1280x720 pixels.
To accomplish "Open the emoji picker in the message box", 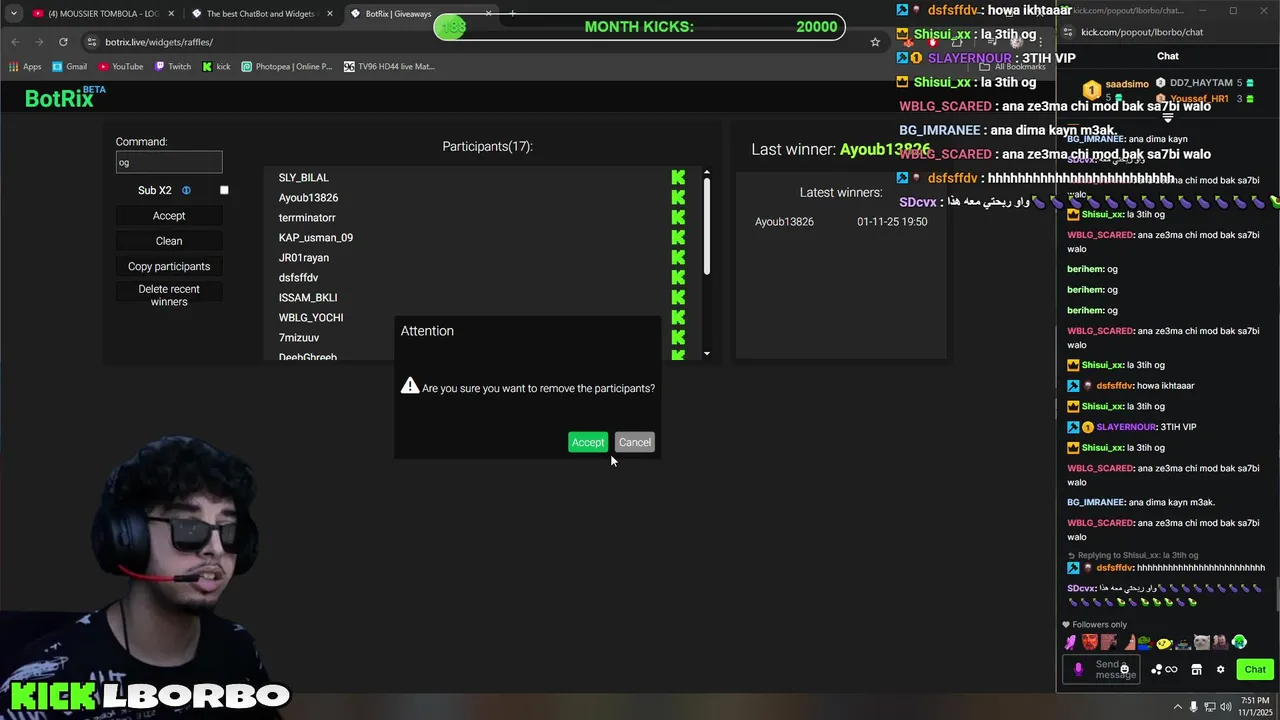I will [x=1124, y=669].
